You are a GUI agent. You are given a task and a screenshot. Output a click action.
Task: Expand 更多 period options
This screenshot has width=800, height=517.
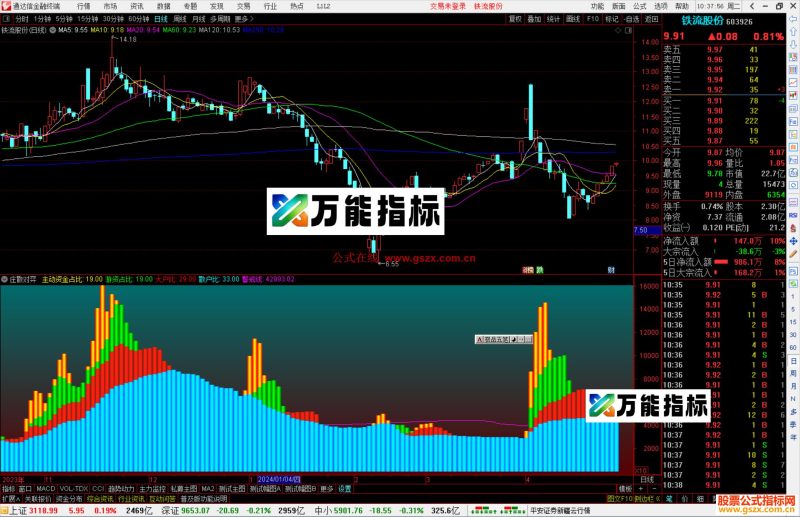click(x=243, y=19)
